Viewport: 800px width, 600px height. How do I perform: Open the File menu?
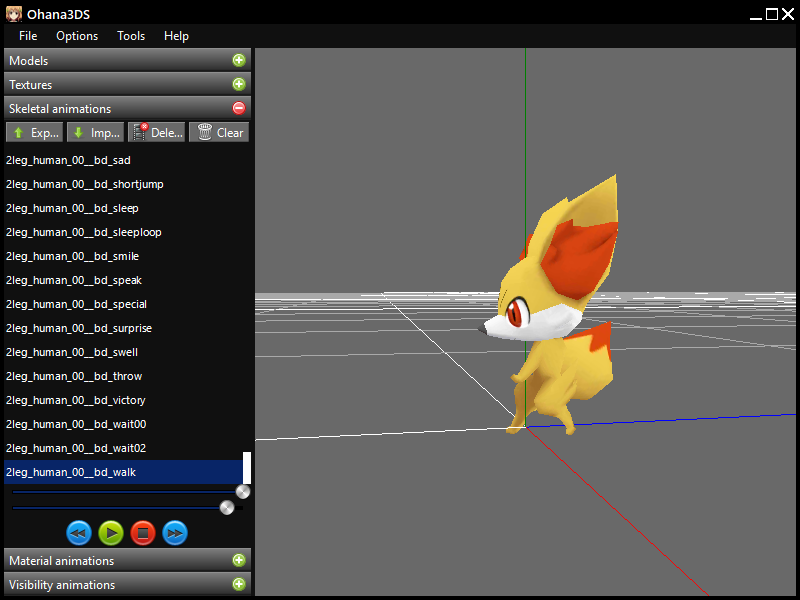tap(28, 36)
